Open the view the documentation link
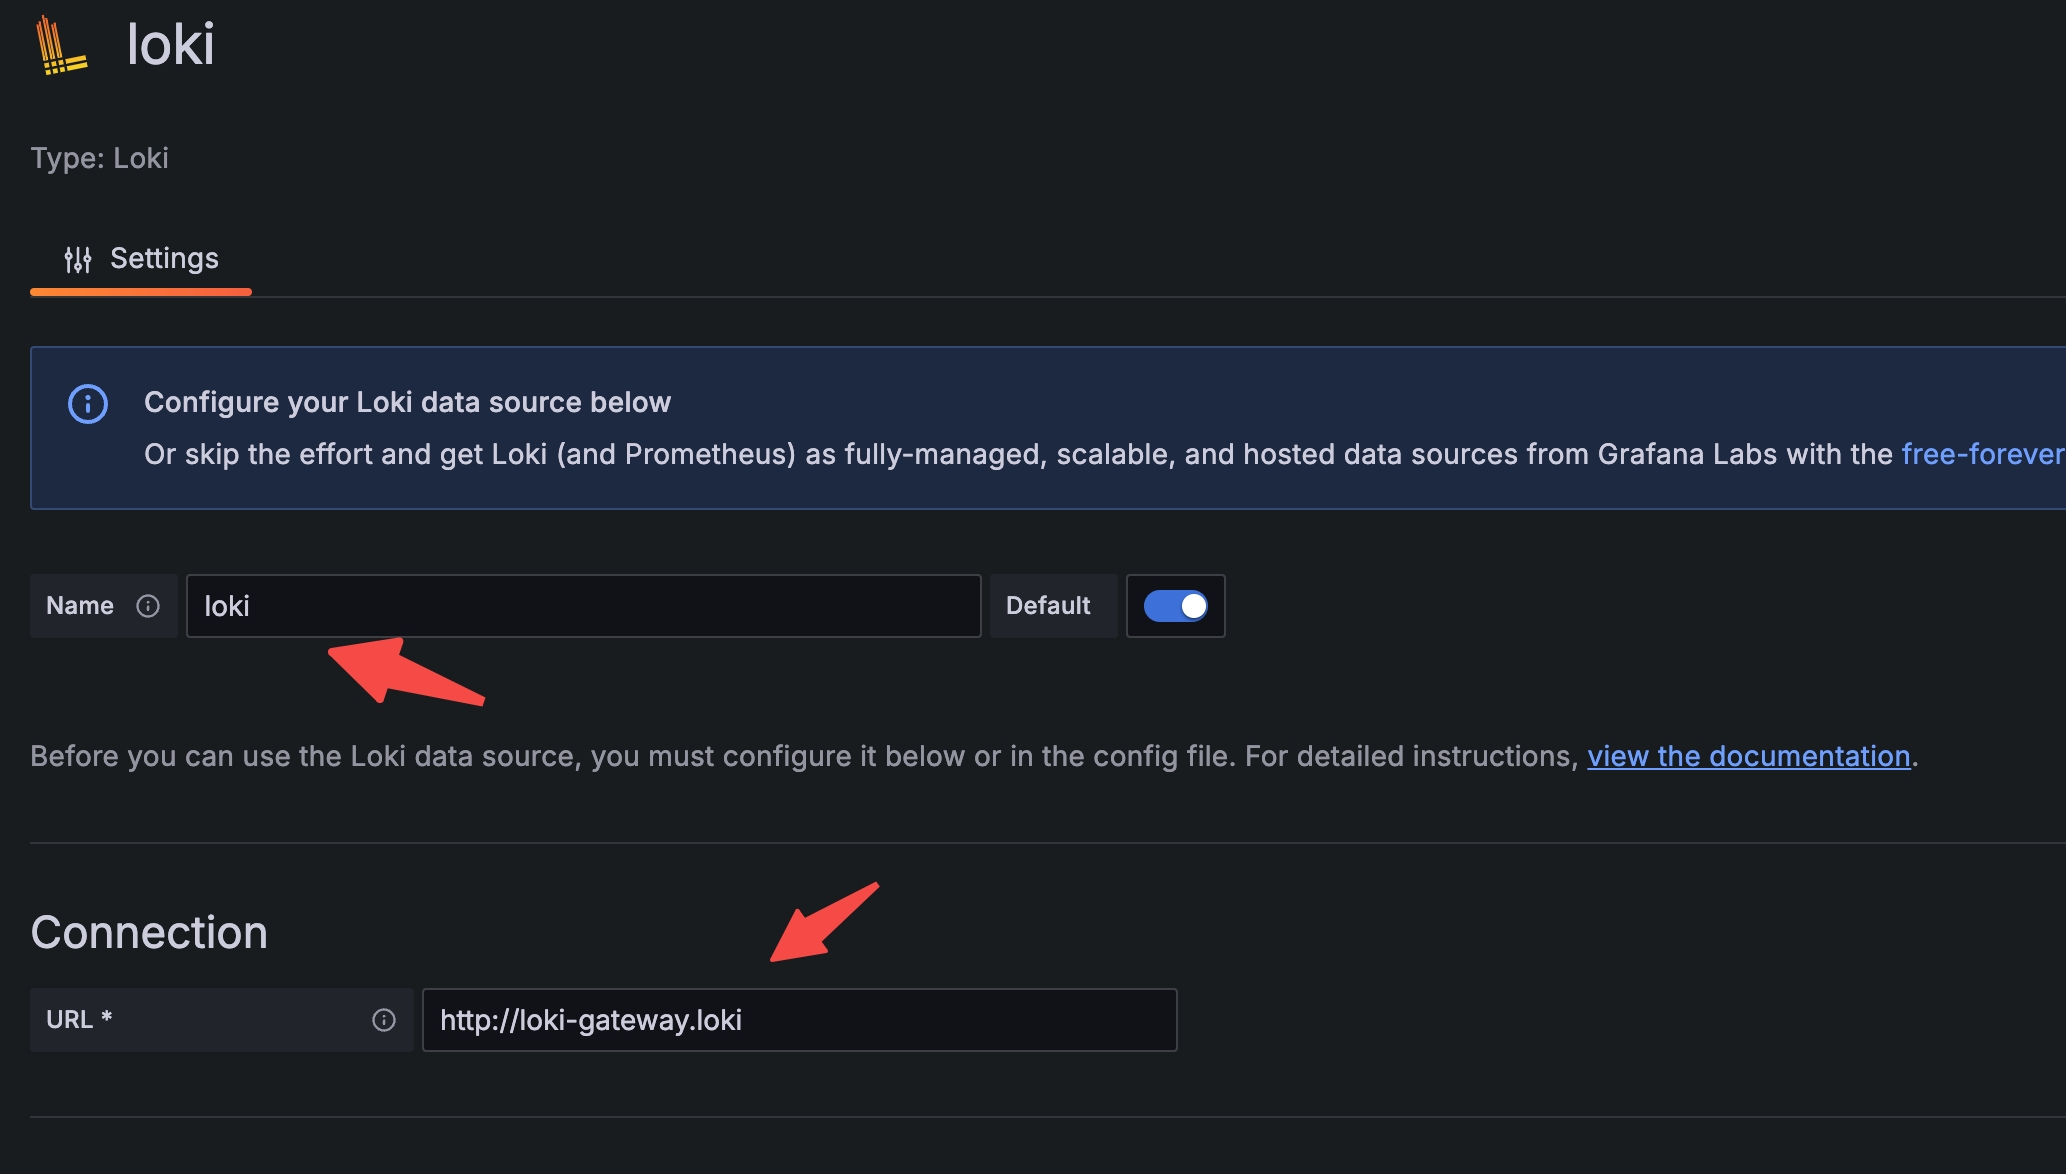2066x1174 pixels. click(1748, 756)
